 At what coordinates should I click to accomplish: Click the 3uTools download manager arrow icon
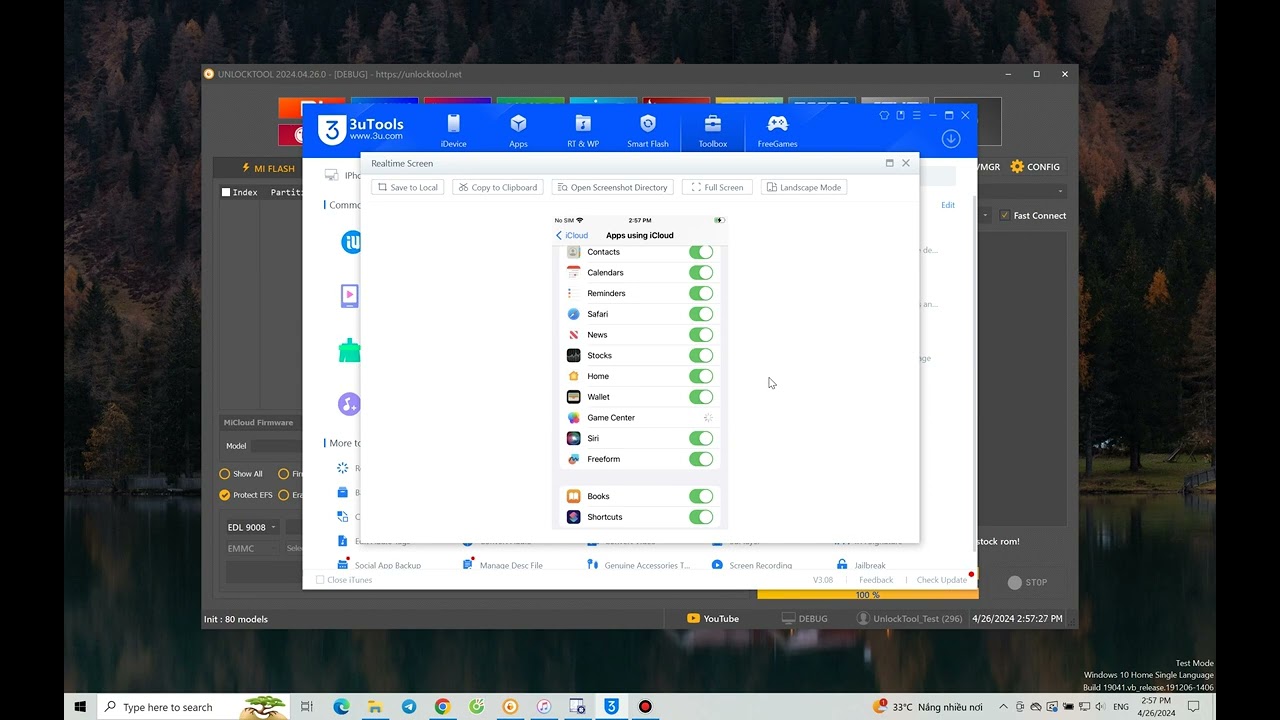951,139
